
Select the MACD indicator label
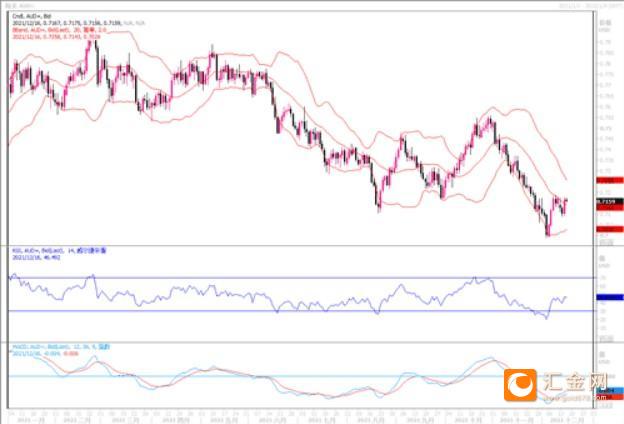61,347
